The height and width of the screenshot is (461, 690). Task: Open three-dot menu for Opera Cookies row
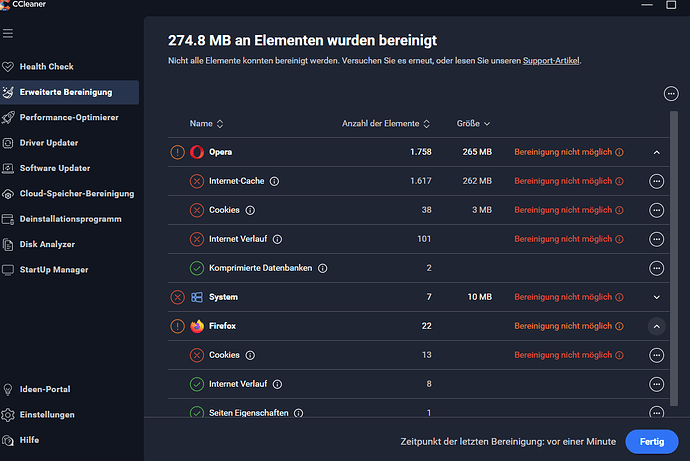(x=656, y=210)
